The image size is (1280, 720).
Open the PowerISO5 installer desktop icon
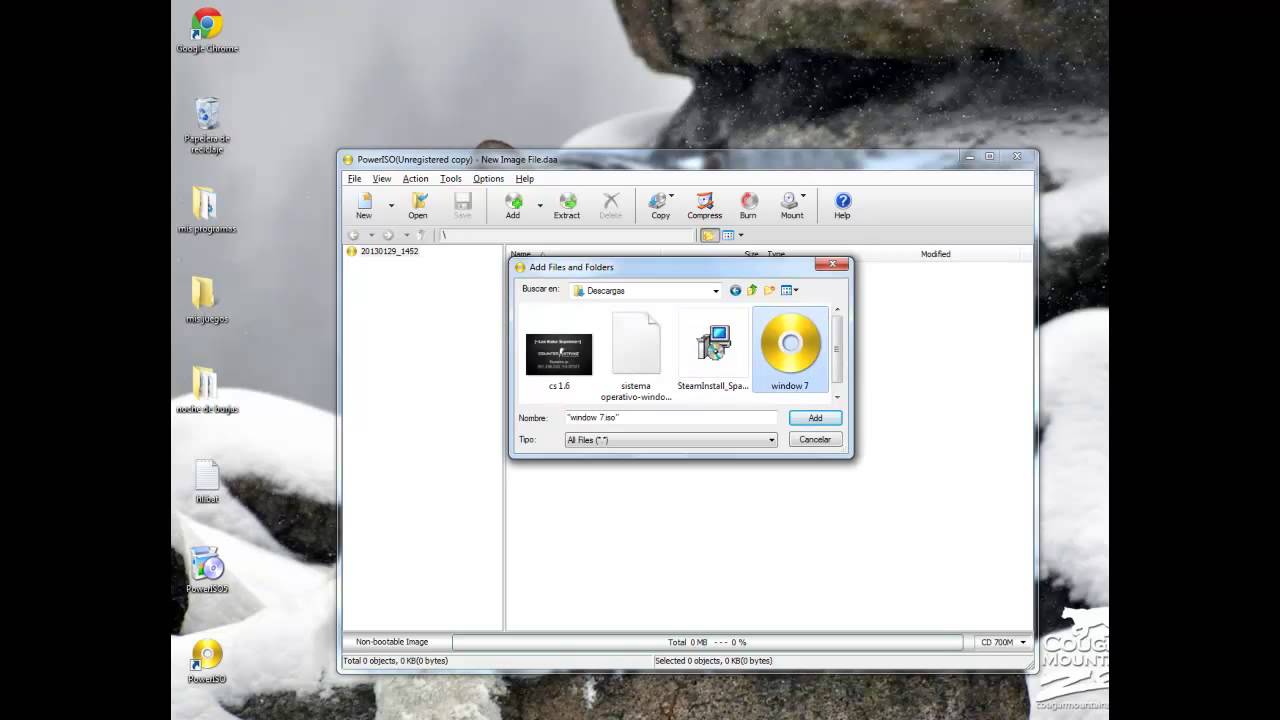[x=207, y=570]
